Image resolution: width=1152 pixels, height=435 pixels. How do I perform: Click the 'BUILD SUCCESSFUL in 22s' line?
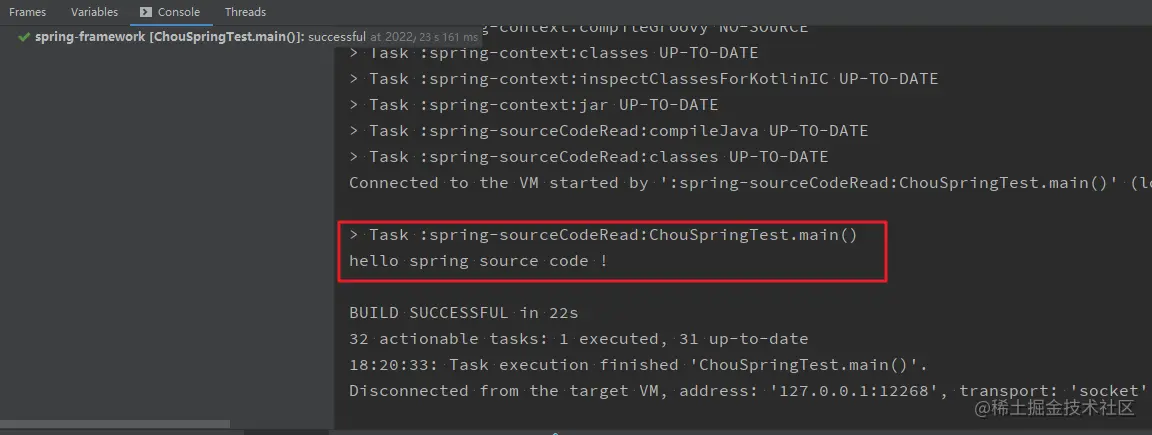(x=463, y=313)
